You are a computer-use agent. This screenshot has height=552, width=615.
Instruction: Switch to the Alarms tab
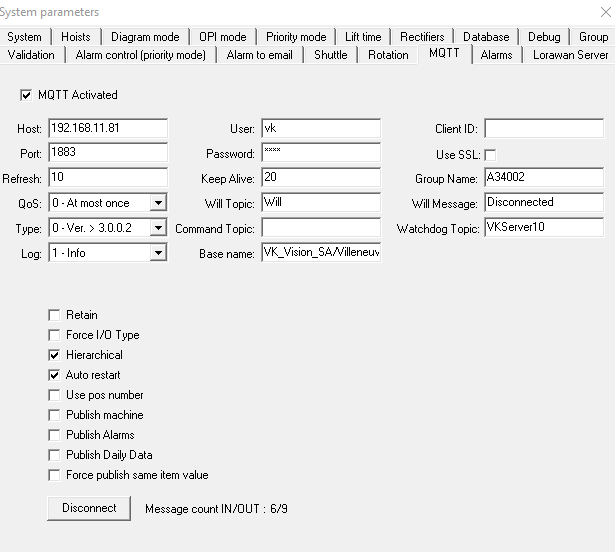(x=496, y=55)
